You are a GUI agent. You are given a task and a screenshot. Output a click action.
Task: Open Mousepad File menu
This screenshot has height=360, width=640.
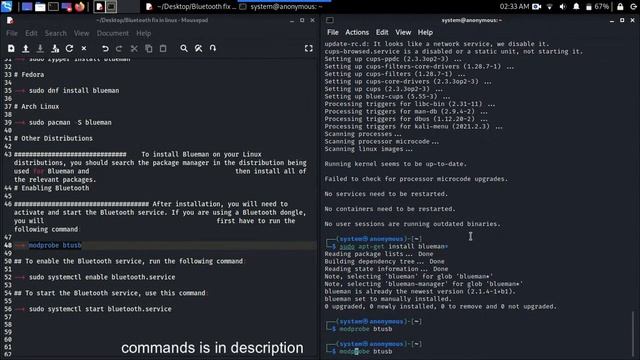[12, 33]
